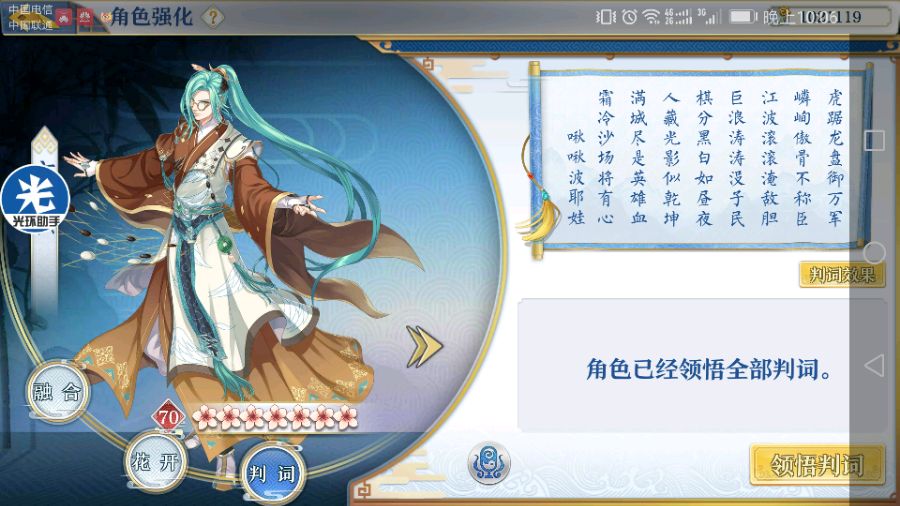900x506 pixels.
Task: Click the yellow tassel on the scroll
Action: click(541, 218)
